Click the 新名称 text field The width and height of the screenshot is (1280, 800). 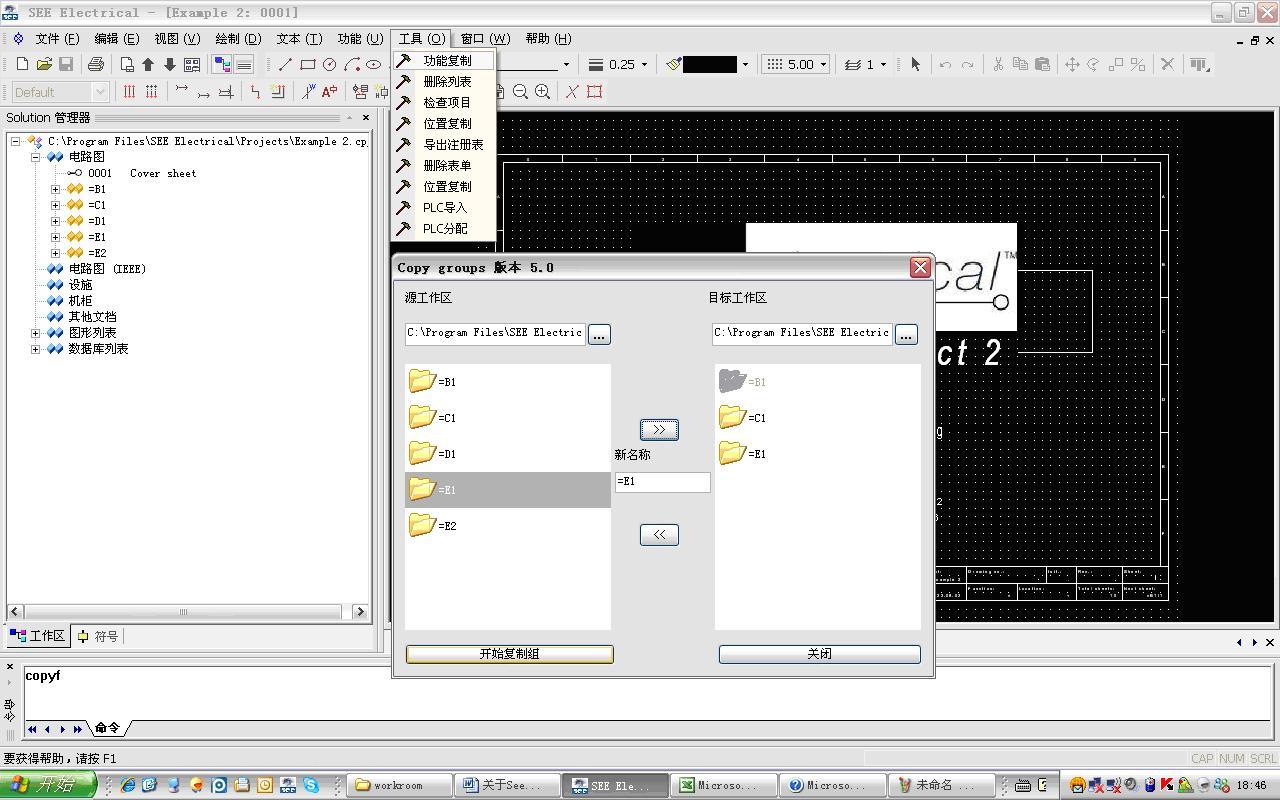[662, 481]
